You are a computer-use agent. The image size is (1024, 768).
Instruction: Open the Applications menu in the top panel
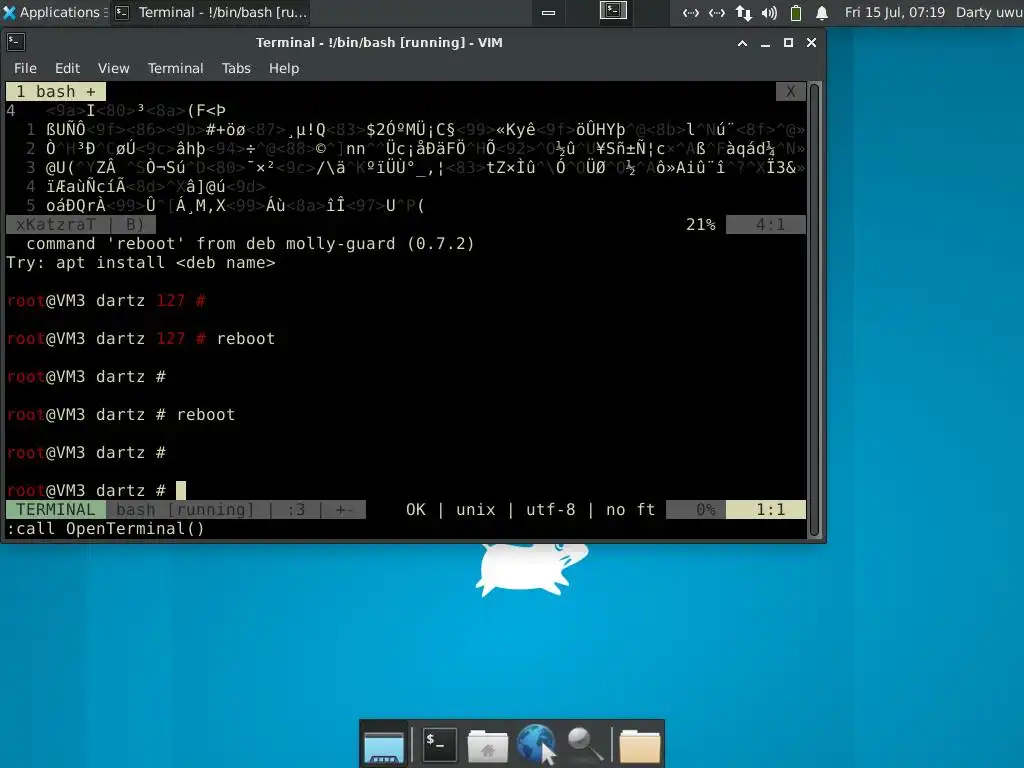[52, 12]
